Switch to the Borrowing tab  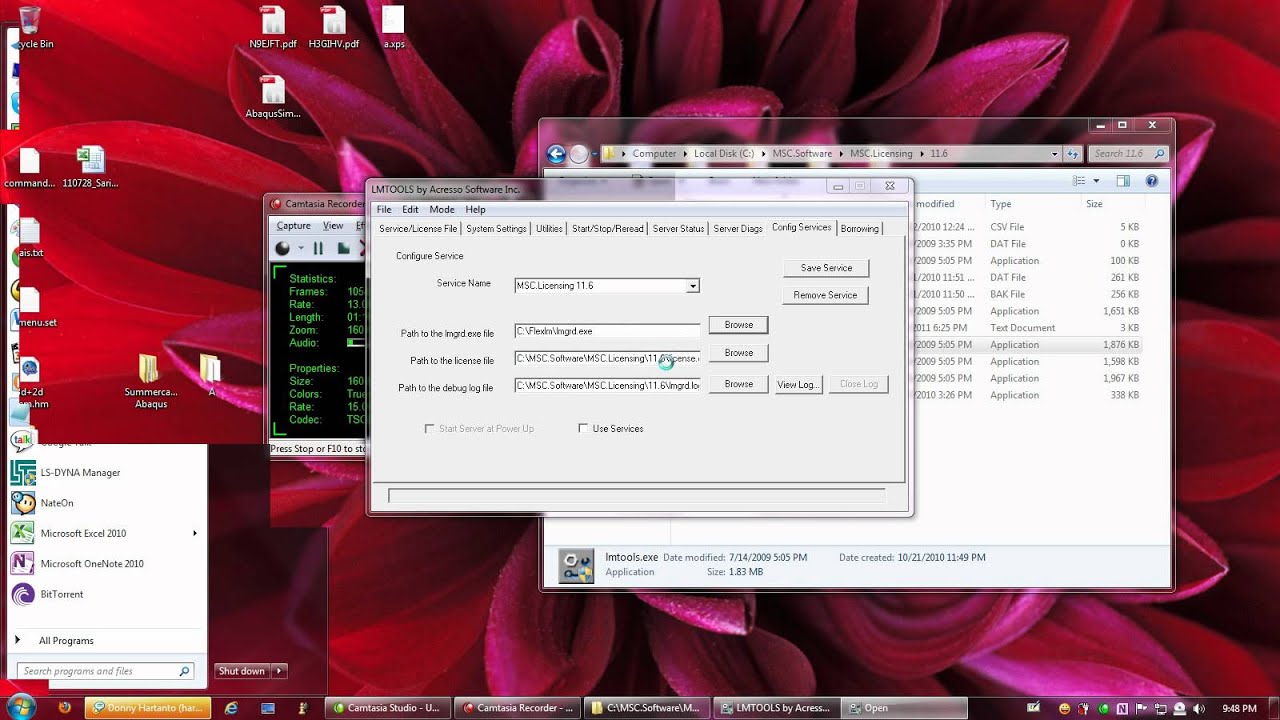pos(860,229)
